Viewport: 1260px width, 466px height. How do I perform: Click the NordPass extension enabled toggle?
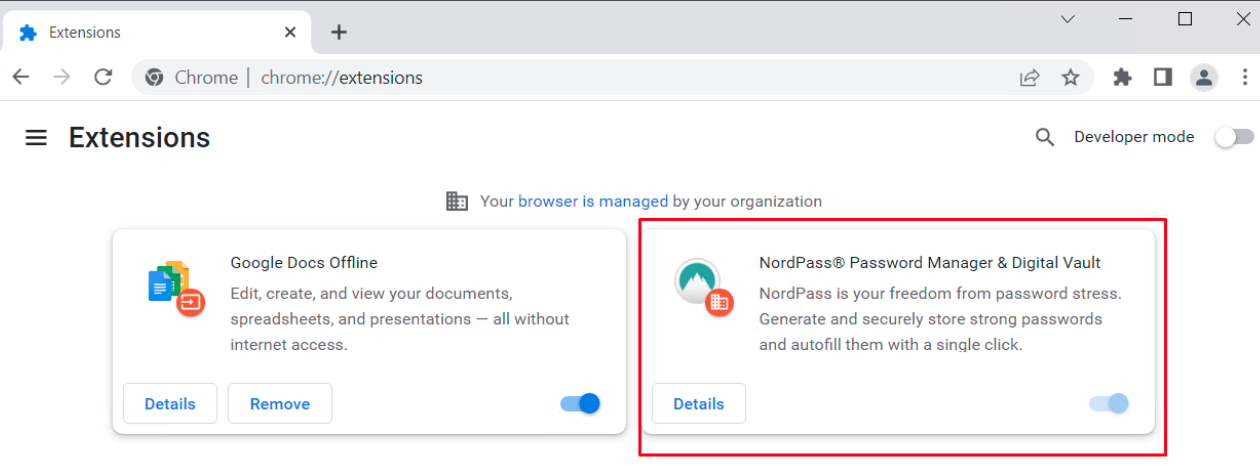(1109, 403)
